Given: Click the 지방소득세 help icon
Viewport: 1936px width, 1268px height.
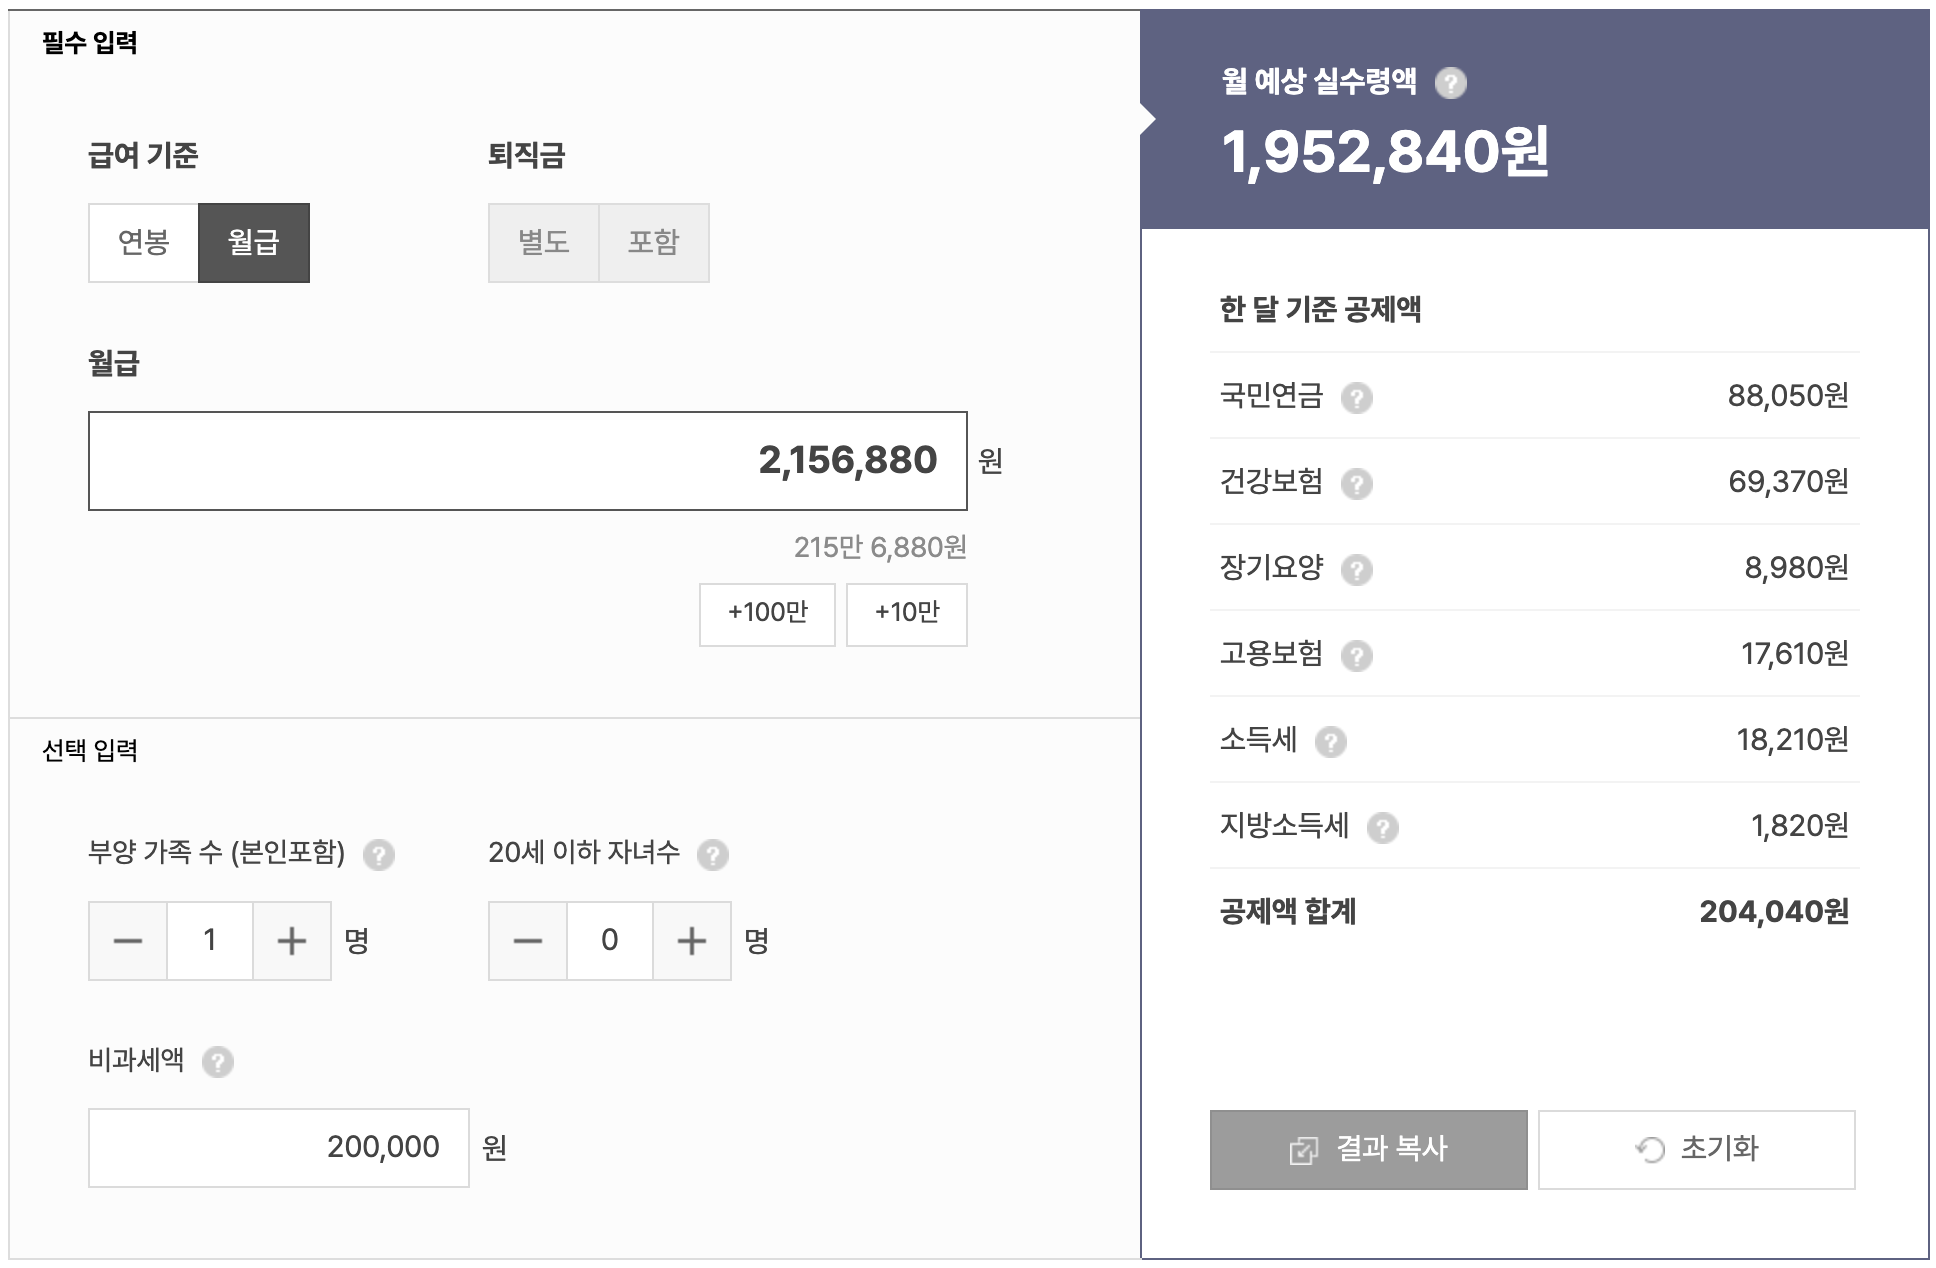Looking at the screenshot, I should pyautogui.click(x=1382, y=828).
